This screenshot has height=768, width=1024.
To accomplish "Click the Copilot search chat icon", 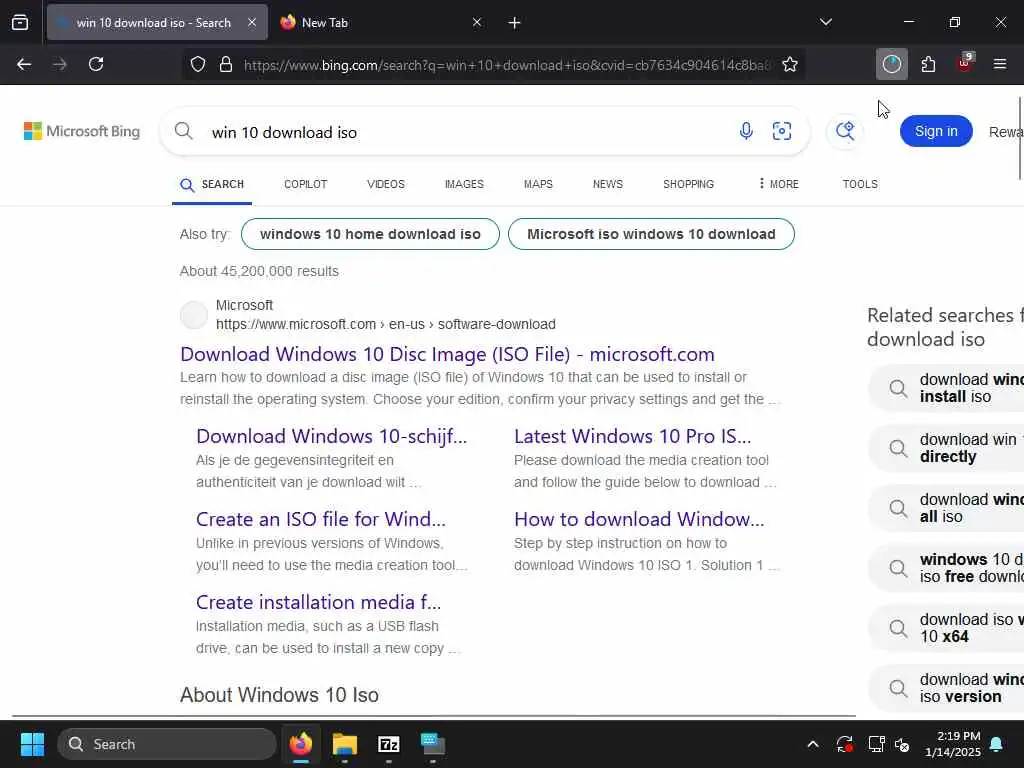I will point(845,131).
